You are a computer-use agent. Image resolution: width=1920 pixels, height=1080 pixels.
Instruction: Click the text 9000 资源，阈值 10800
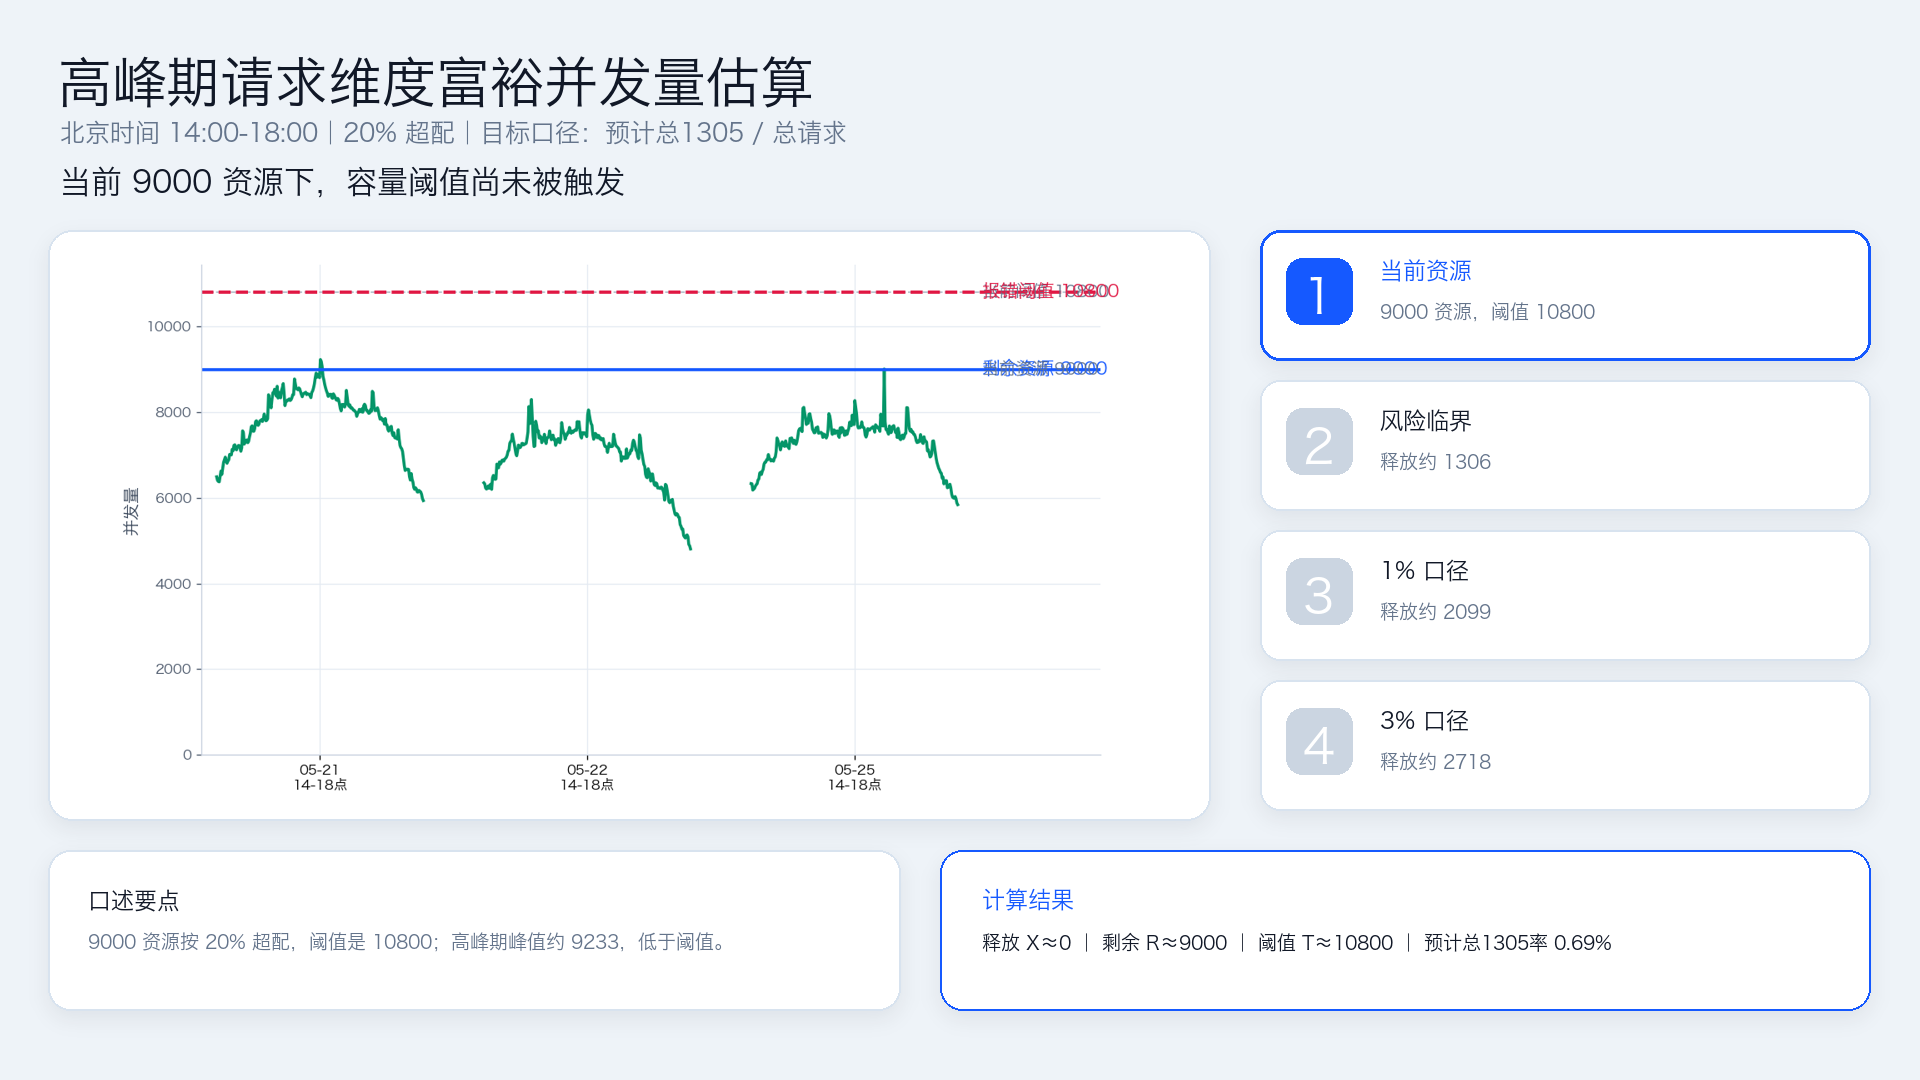pyautogui.click(x=1487, y=312)
